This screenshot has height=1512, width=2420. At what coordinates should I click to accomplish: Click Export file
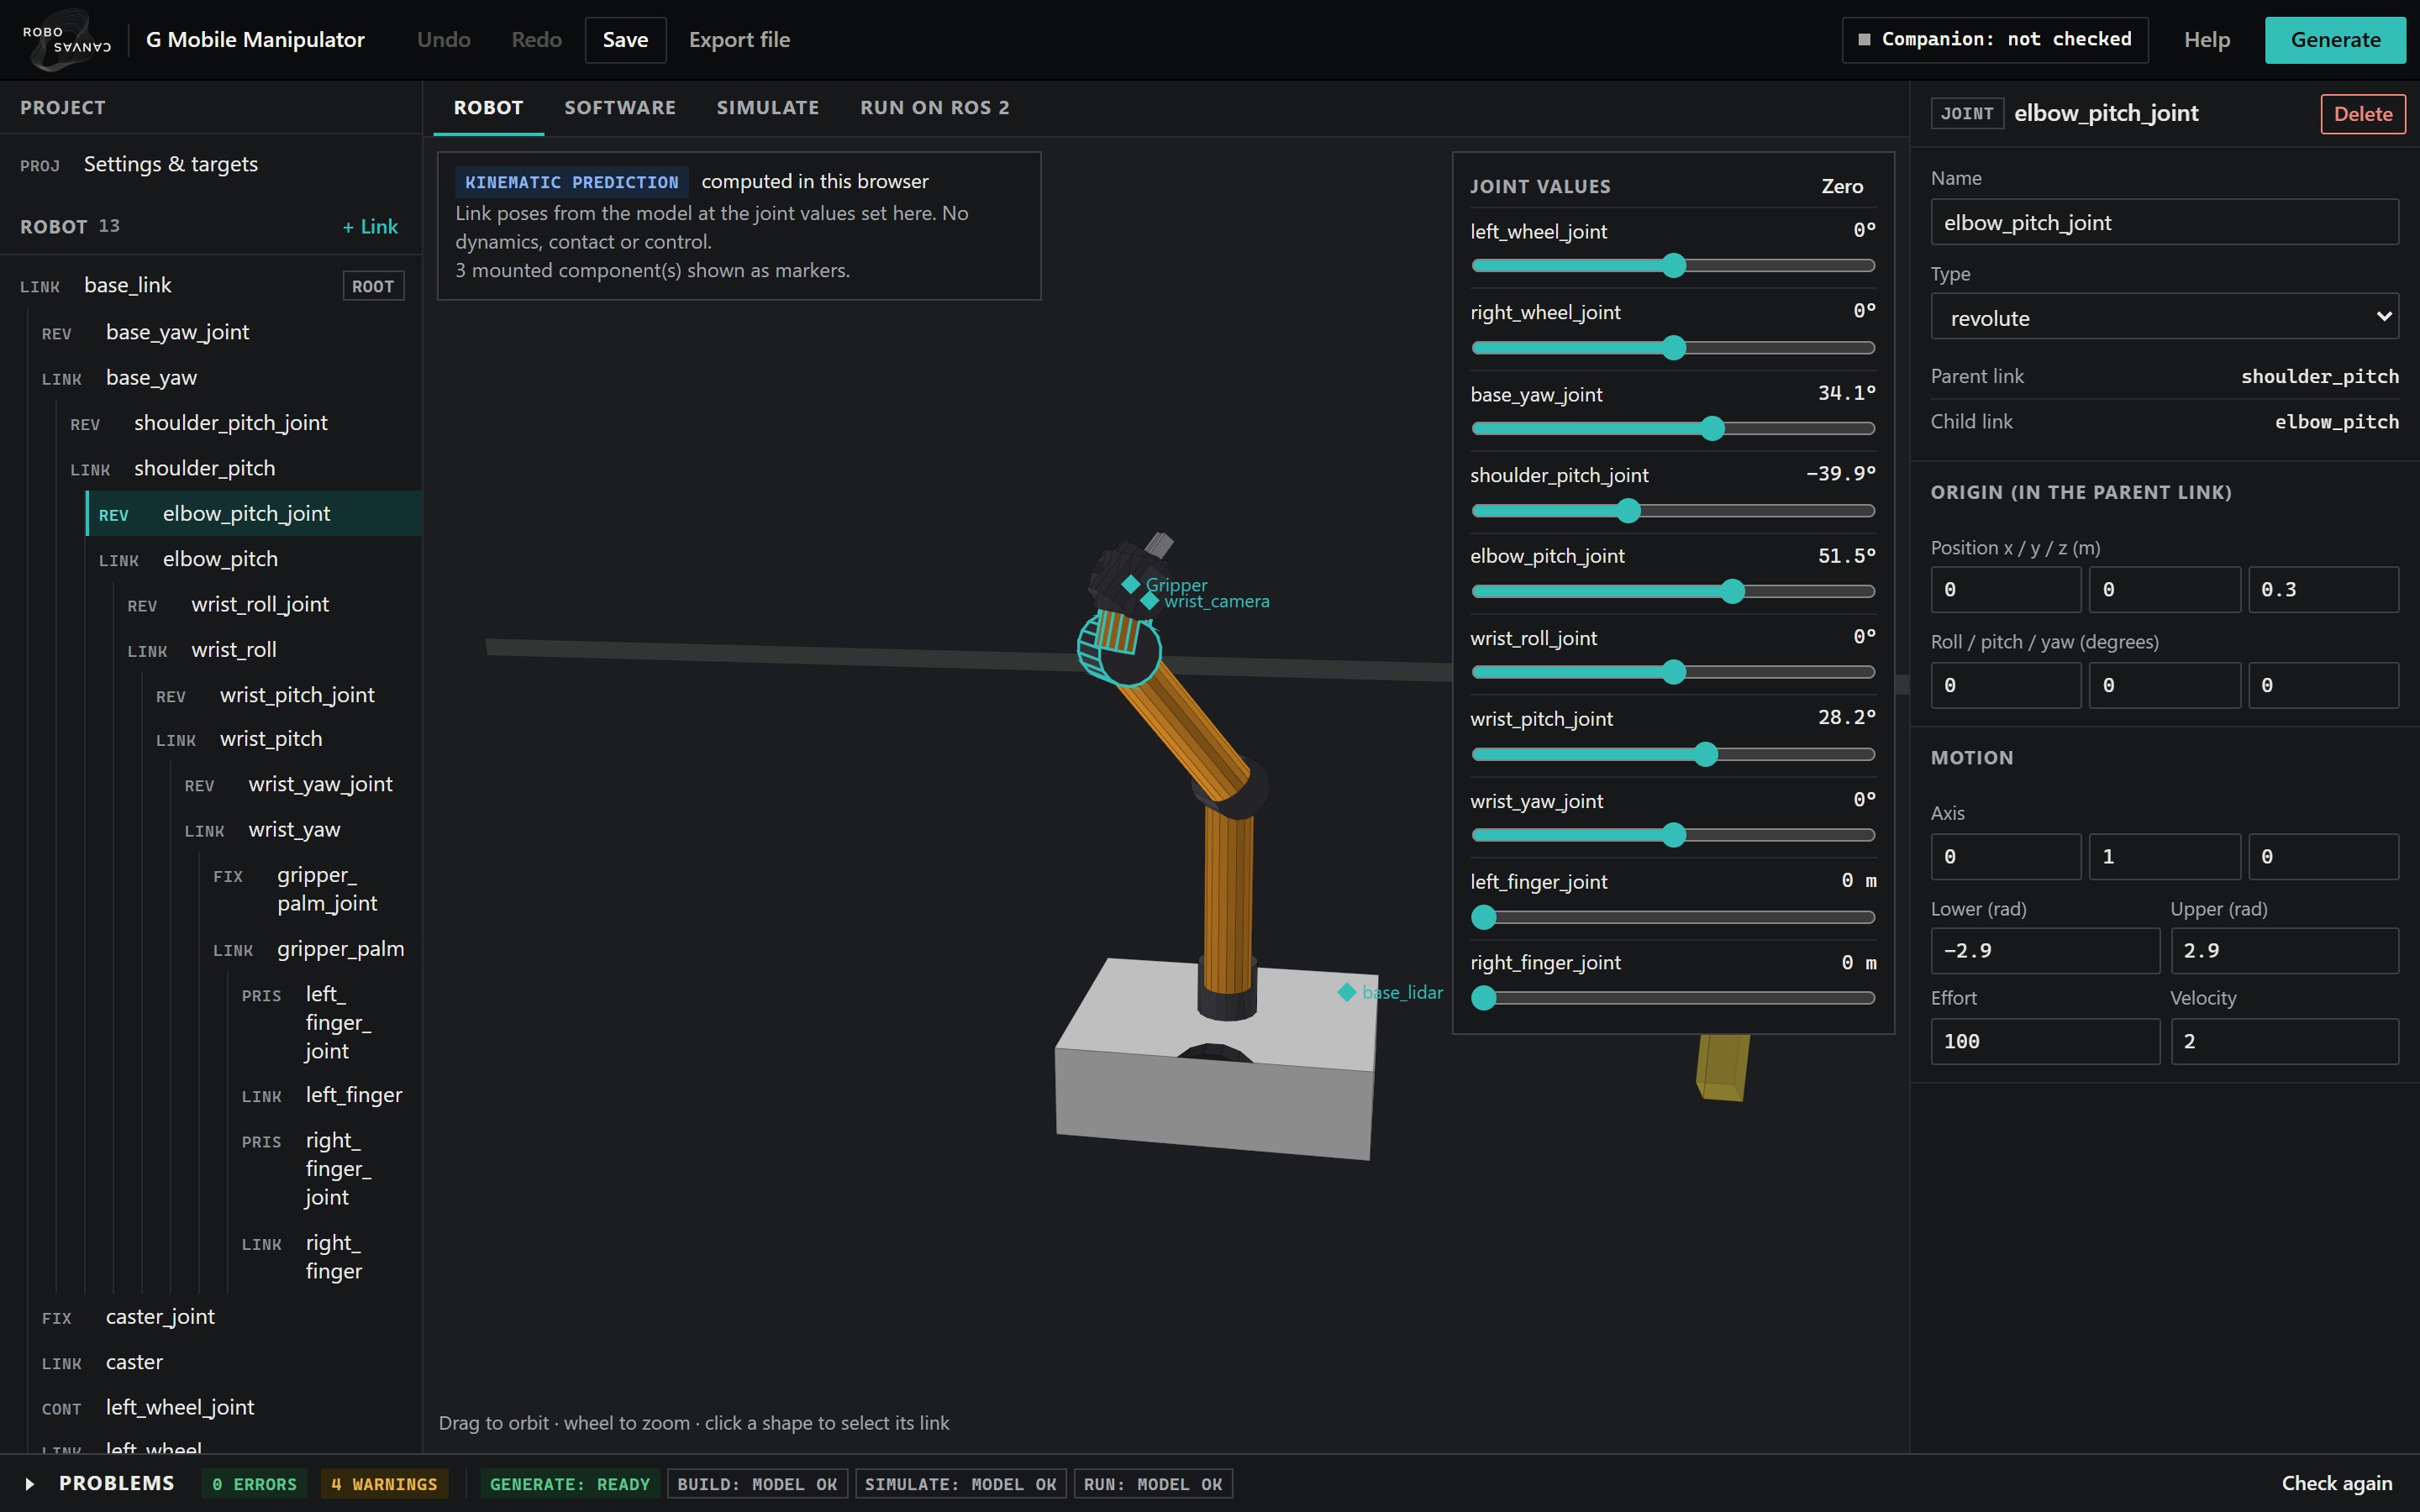coord(739,40)
